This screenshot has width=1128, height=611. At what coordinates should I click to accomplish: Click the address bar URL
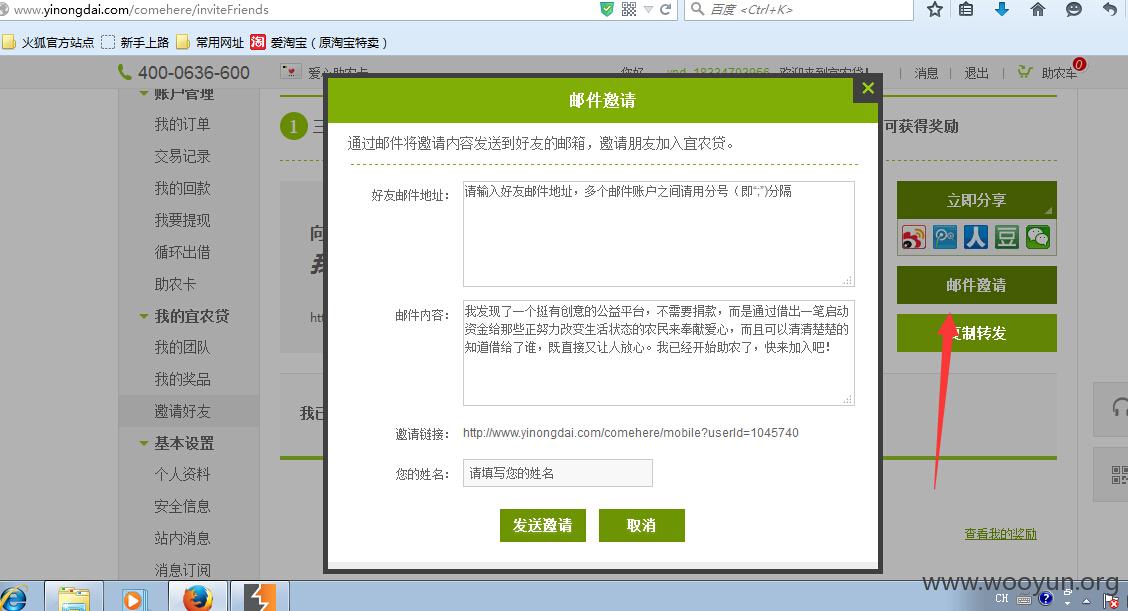pos(141,10)
